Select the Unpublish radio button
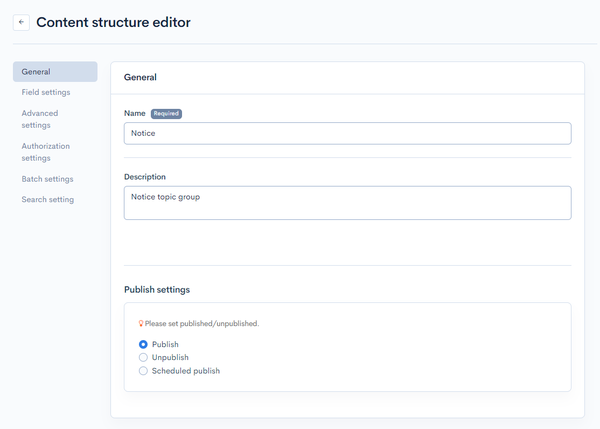600x429 pixels. (143, 357)
